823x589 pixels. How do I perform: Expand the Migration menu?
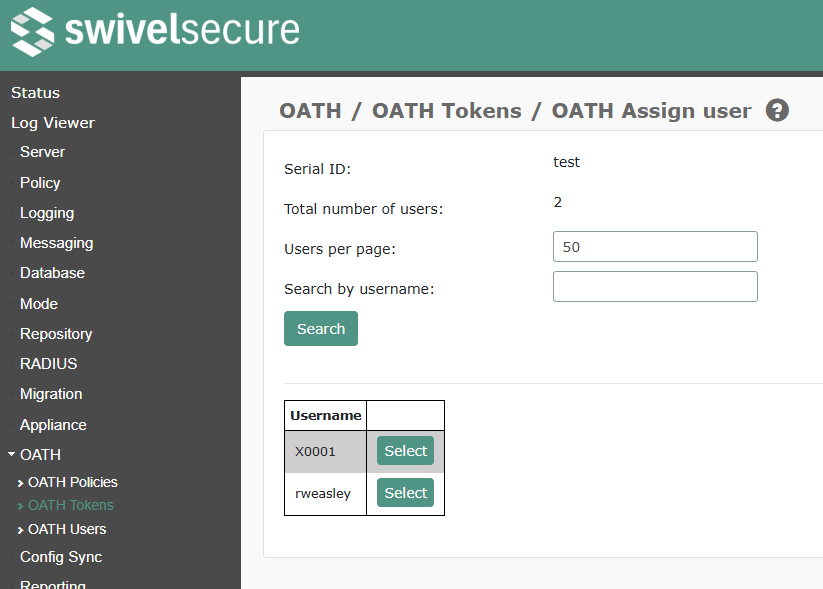(x=51, y=394)
